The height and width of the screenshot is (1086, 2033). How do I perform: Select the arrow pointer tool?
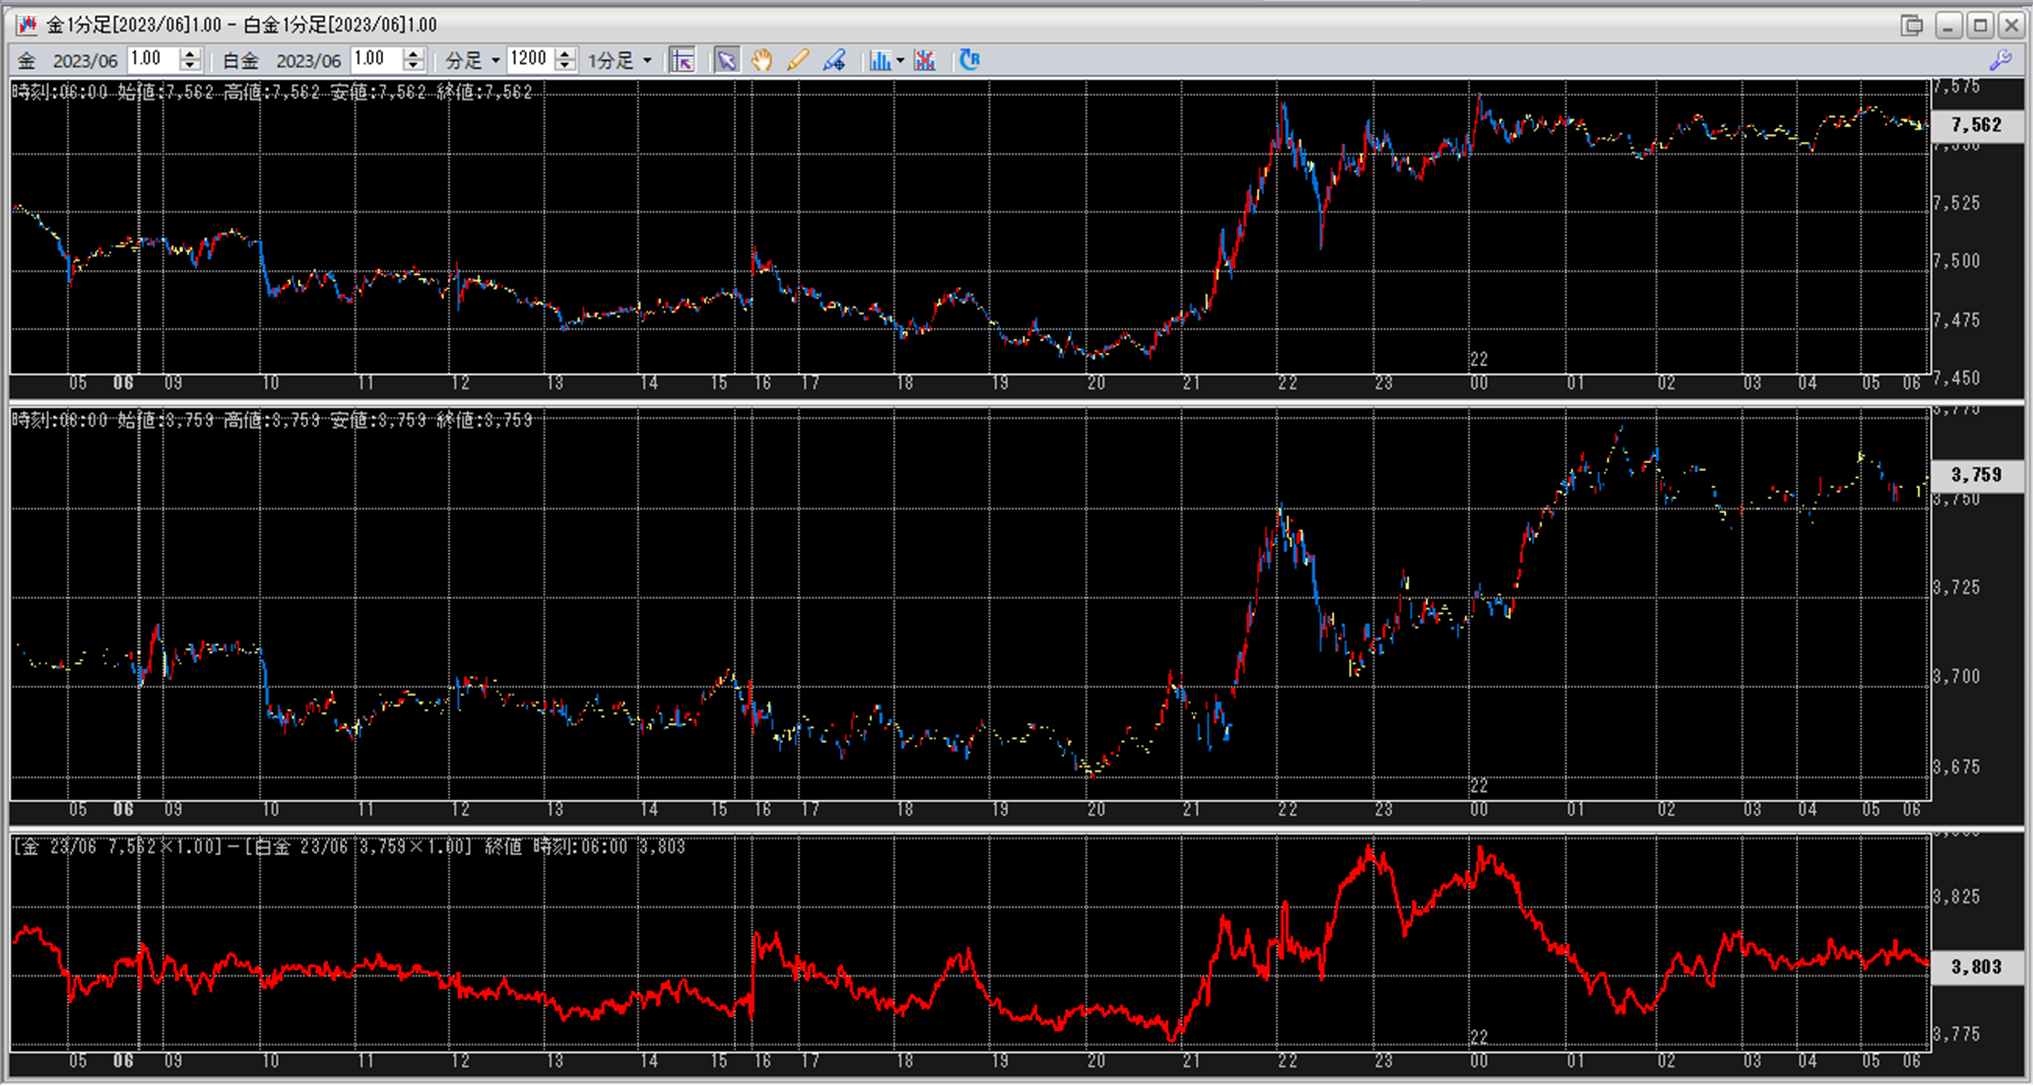pyautogui.click(x=726, y=60)
